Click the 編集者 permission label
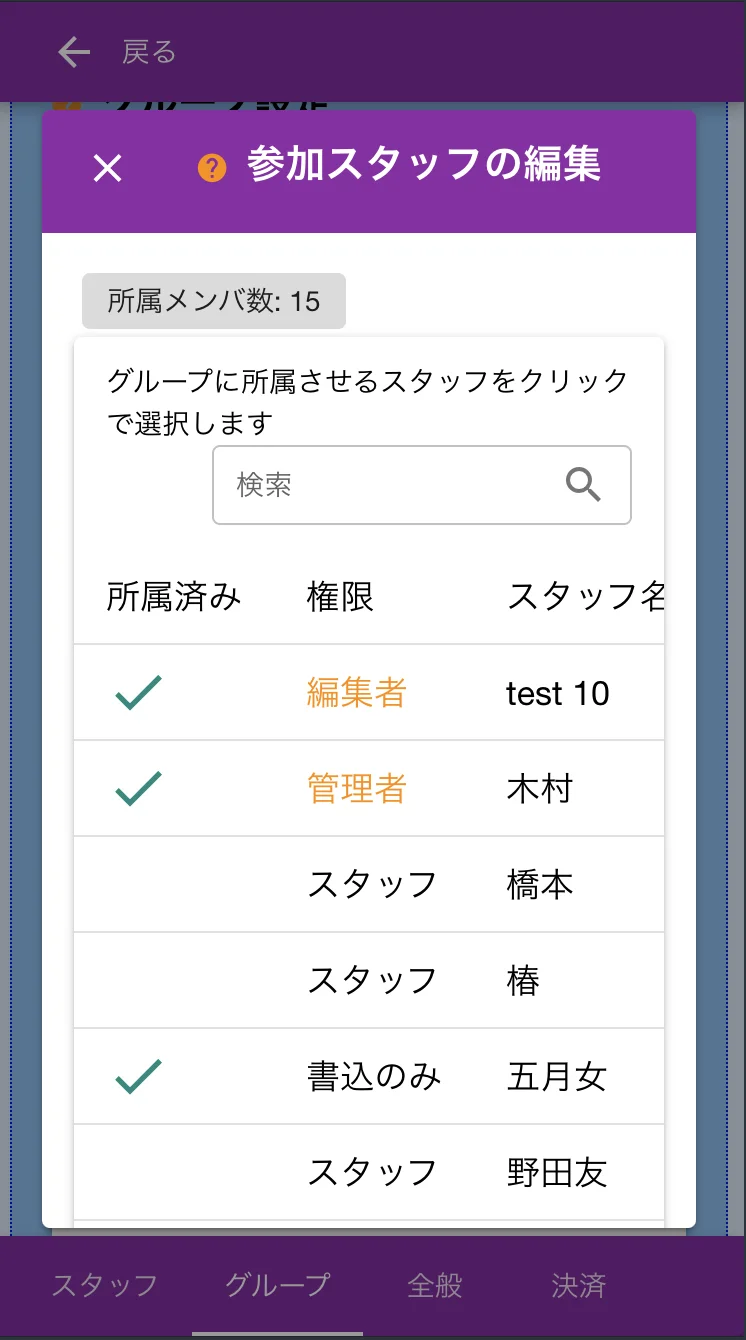 (x=356, y=693)
